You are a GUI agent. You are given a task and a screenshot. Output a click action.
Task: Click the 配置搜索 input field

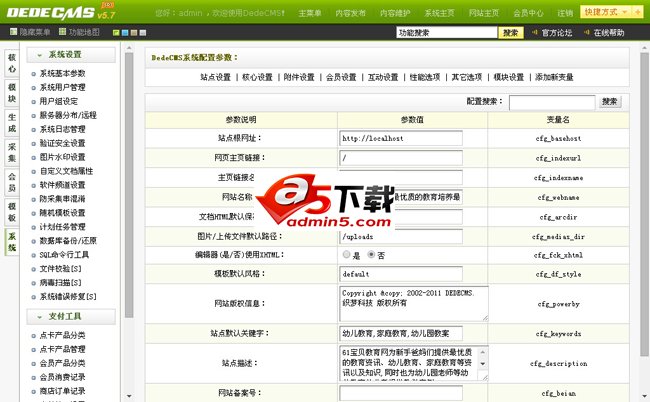pos(552,102)
